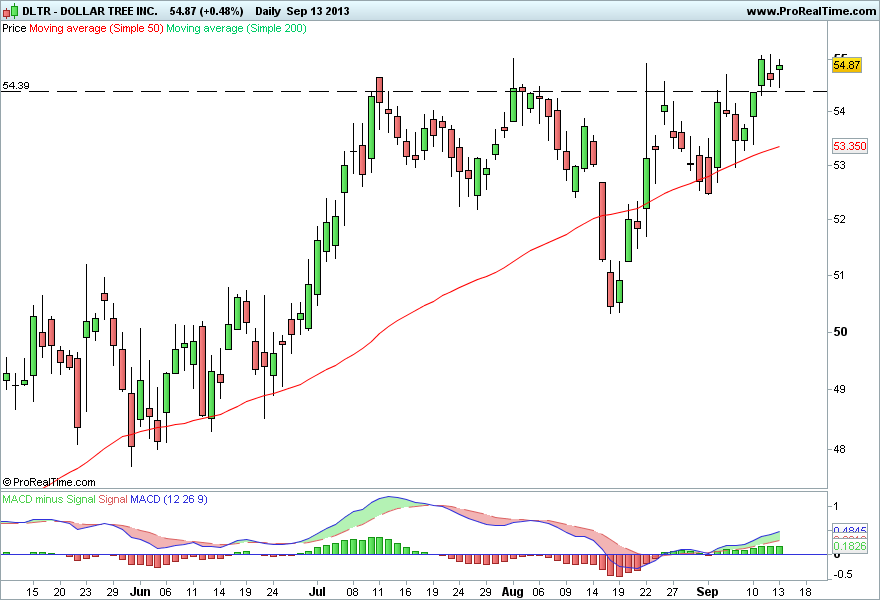
Task: Select the DLTR - DOLLAR TREE INC. title
Action: click(x=90, y=11)
